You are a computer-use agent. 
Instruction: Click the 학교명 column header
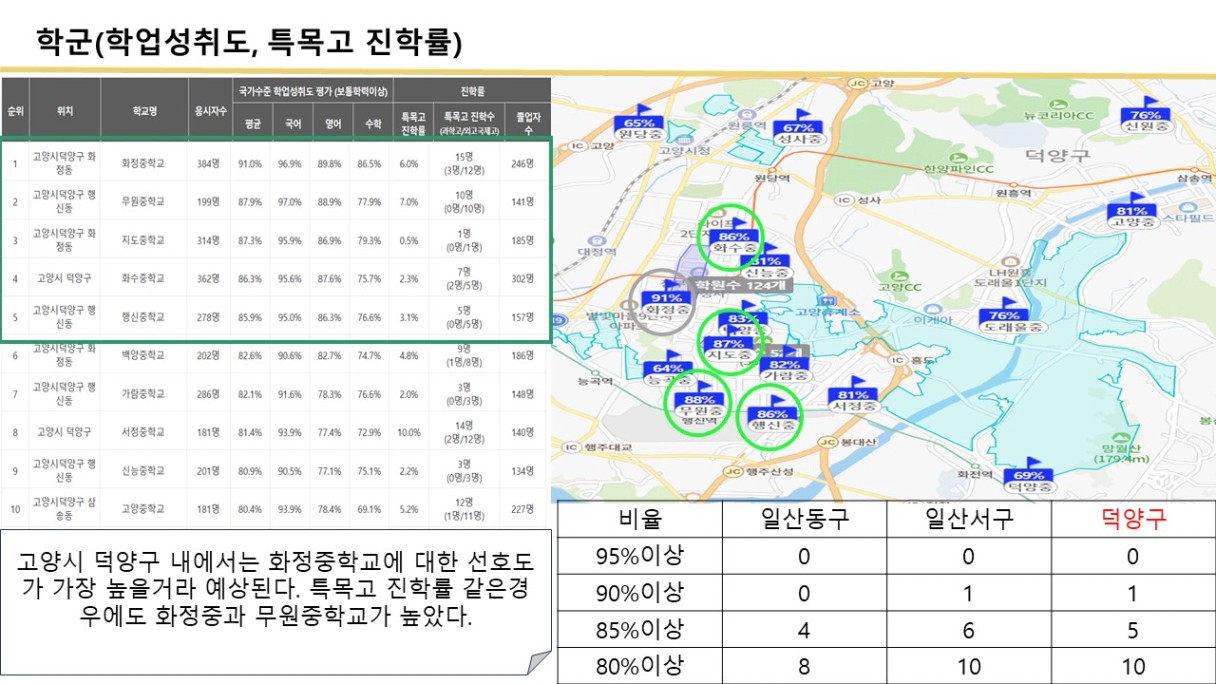click(x=144, y=112)
